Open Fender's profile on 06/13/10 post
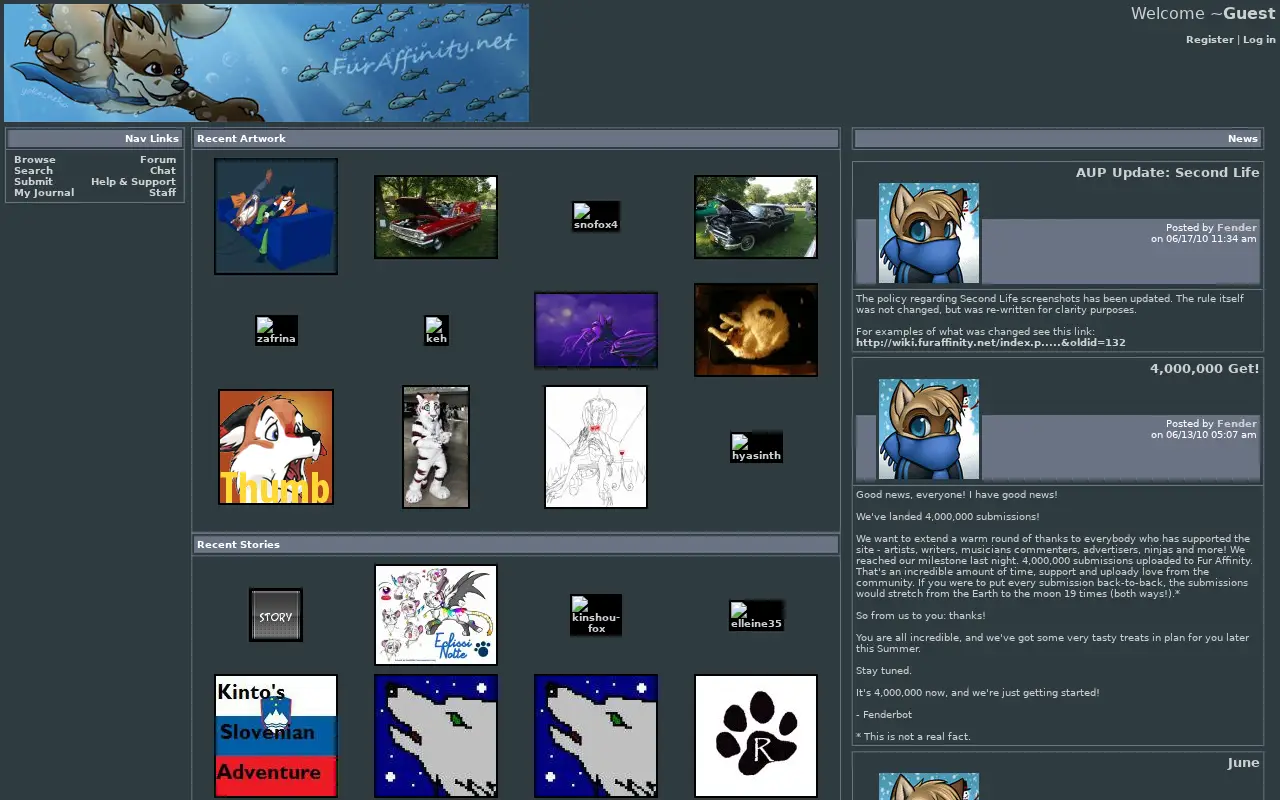This screenshot has width=1280, height=800. pos(1237,424)
